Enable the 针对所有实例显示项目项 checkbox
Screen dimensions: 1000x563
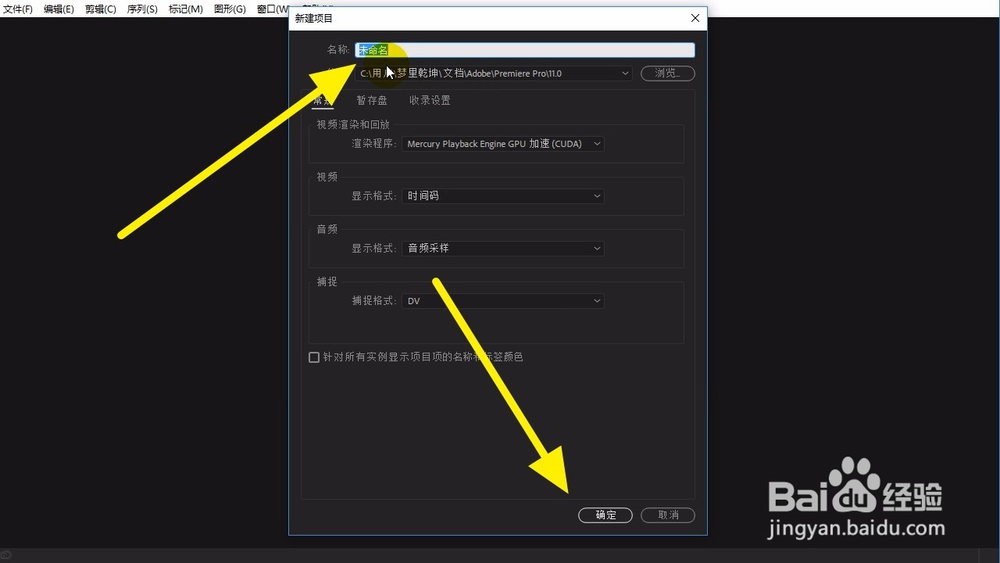(x=314, y=357)
